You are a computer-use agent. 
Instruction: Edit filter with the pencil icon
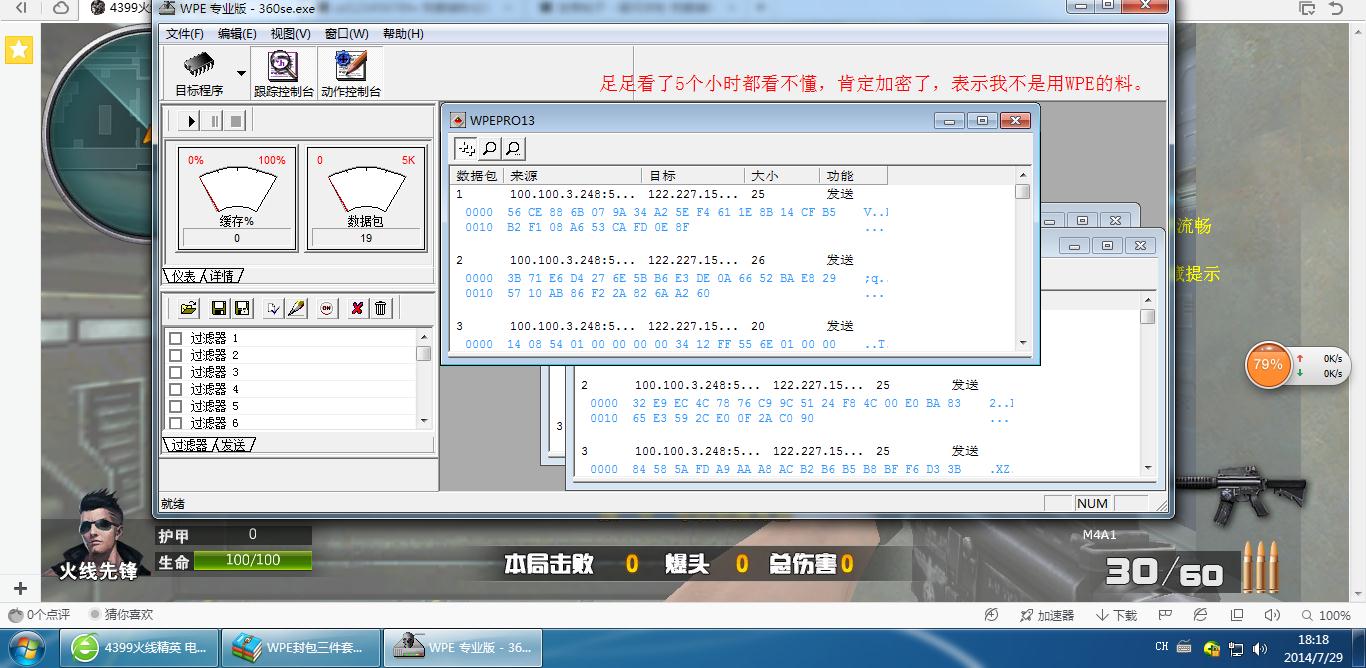pyautogui.click(x=296, y=308)
